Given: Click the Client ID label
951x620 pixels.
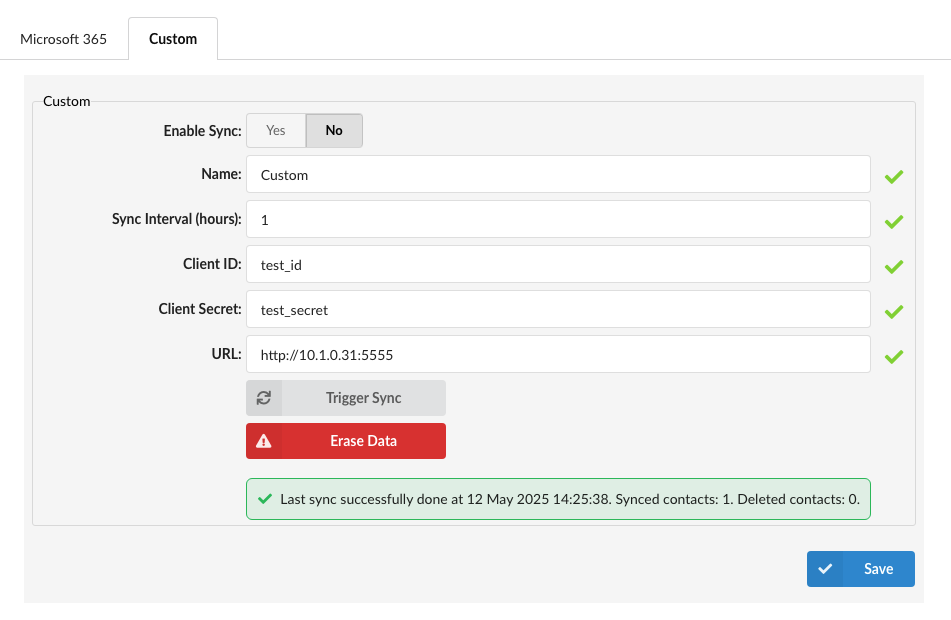Looking at the screenshot, I should (x=212, y=264).
